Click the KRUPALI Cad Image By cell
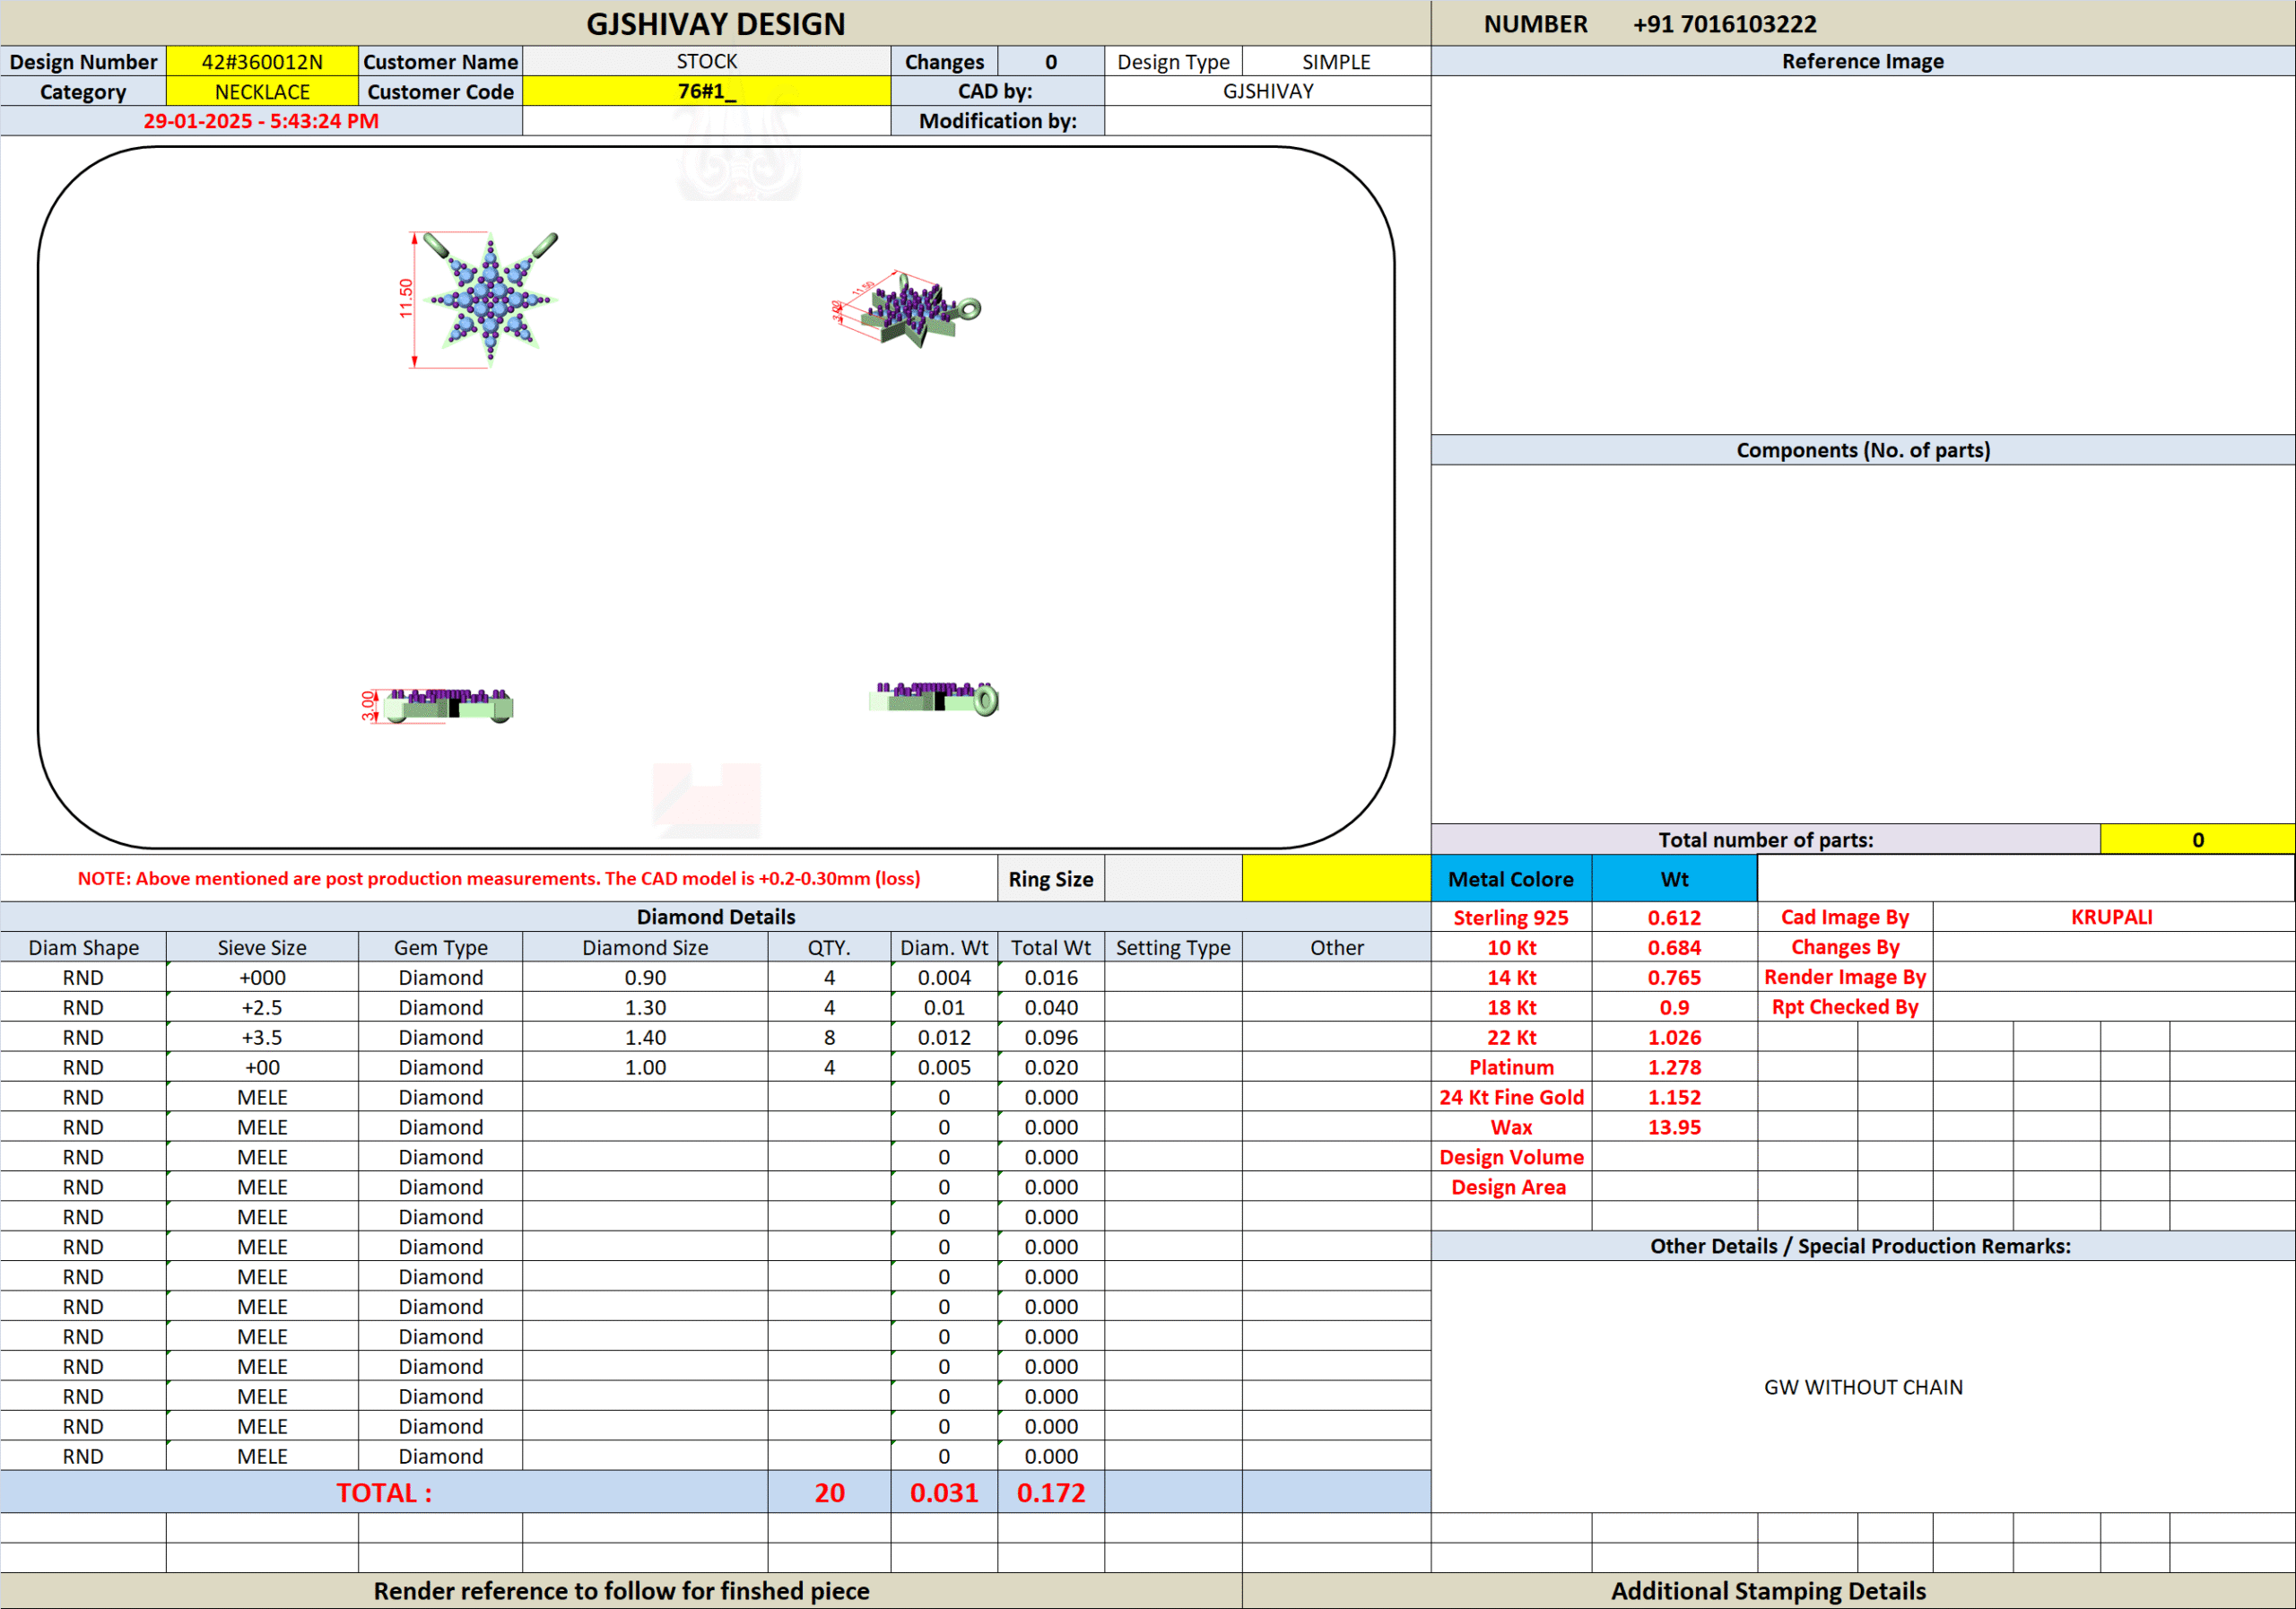 coord(2111,917)
